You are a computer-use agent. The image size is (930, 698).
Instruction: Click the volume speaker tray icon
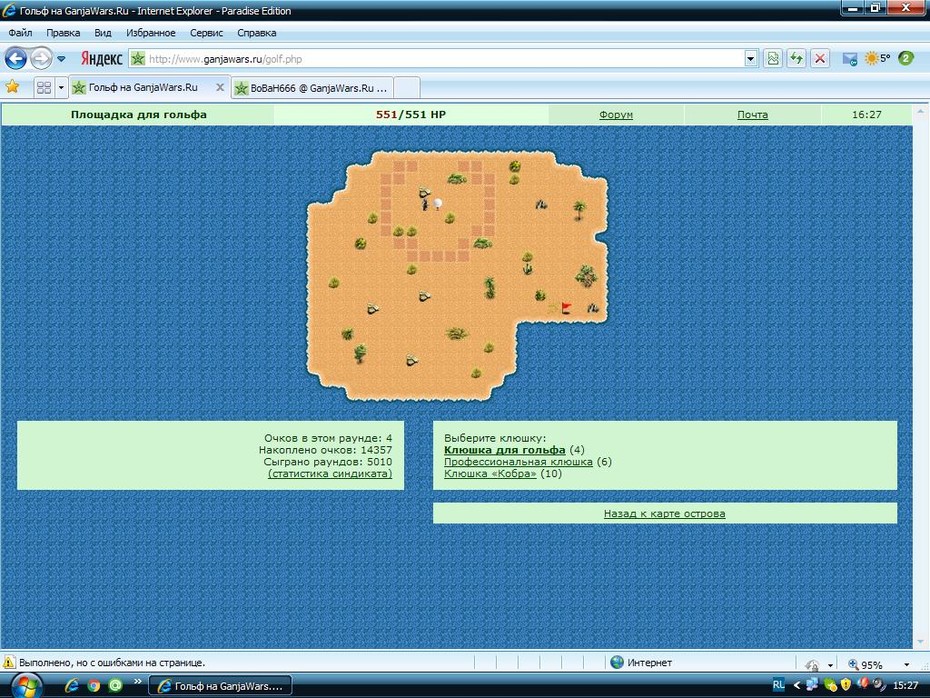pos(878,684)
